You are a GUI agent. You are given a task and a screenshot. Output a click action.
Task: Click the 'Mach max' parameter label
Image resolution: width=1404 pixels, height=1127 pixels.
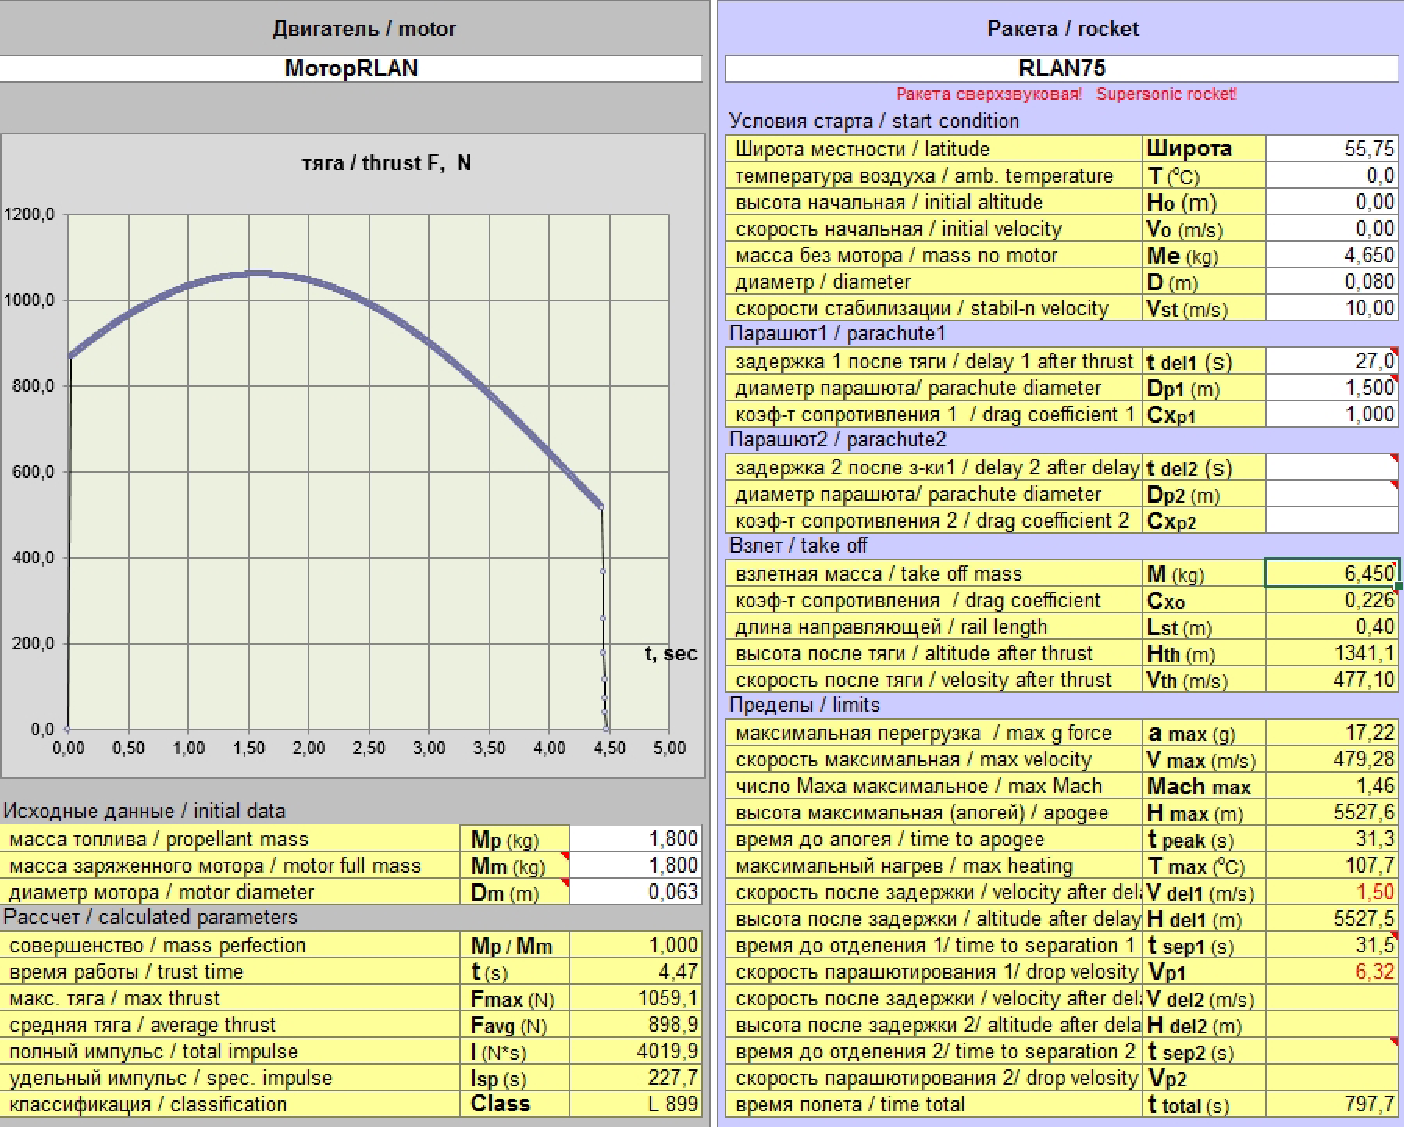(1198, 786)
